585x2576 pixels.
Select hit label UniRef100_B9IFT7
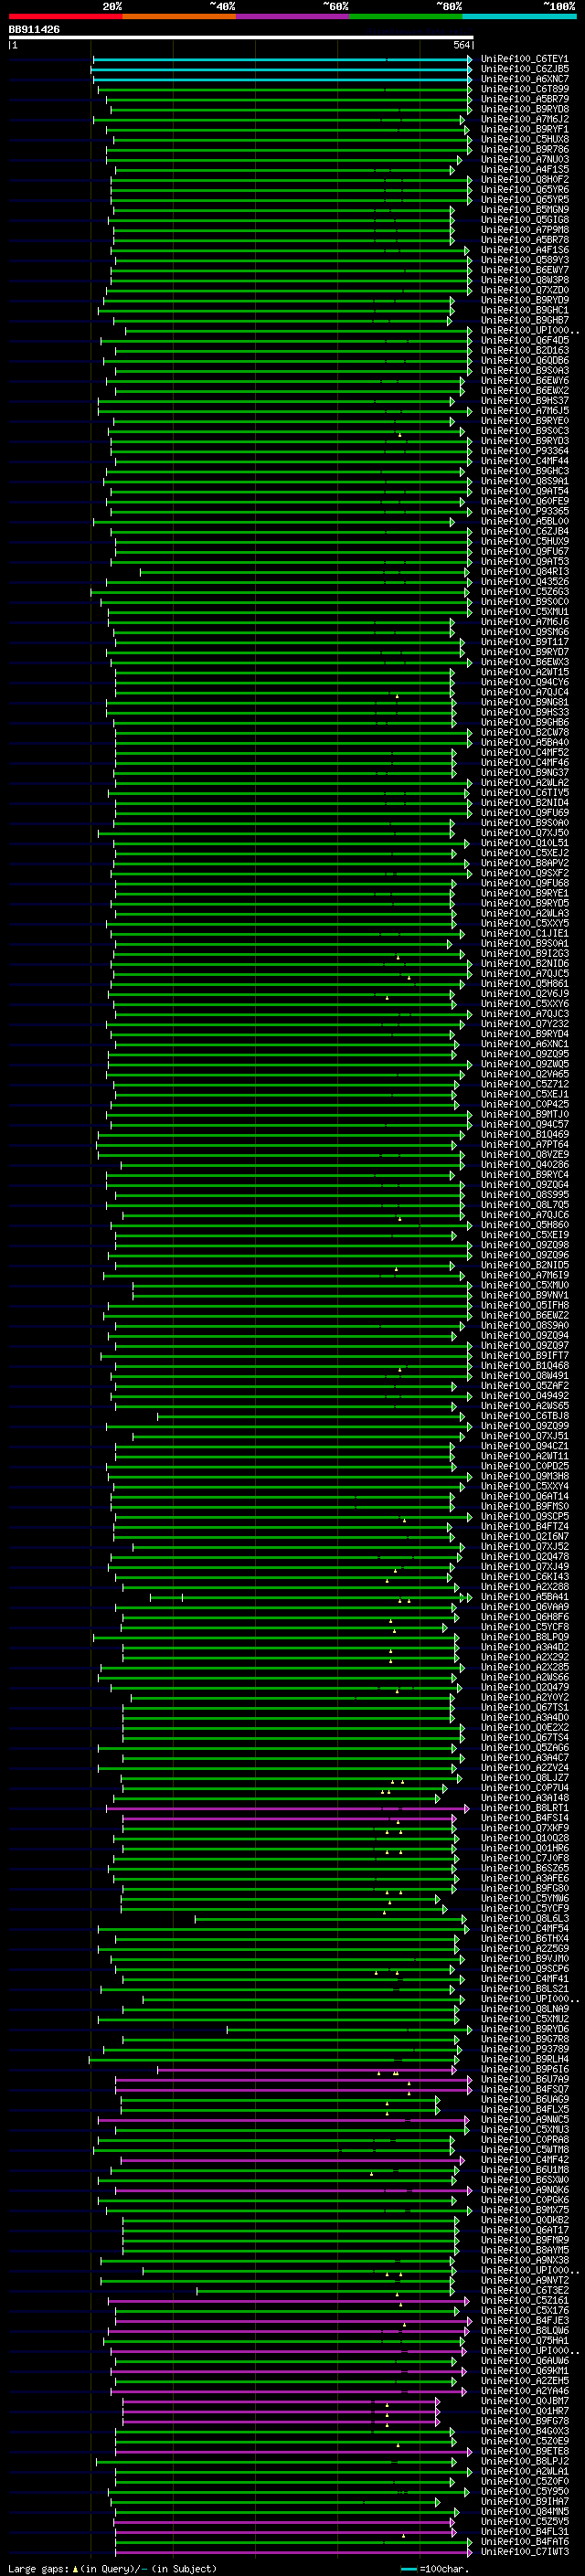point(525,1355)
